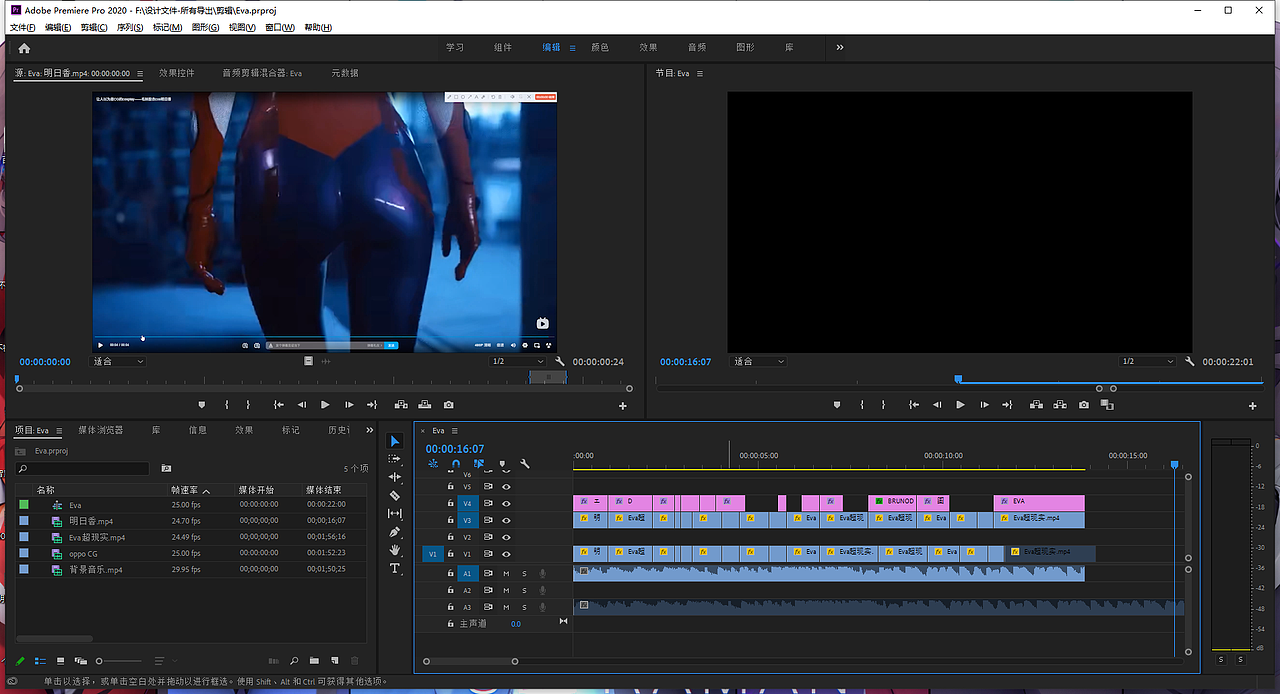This screenshot has height=694, width=1280.
Task: Select the Pen tool
Action: (394, 532)
